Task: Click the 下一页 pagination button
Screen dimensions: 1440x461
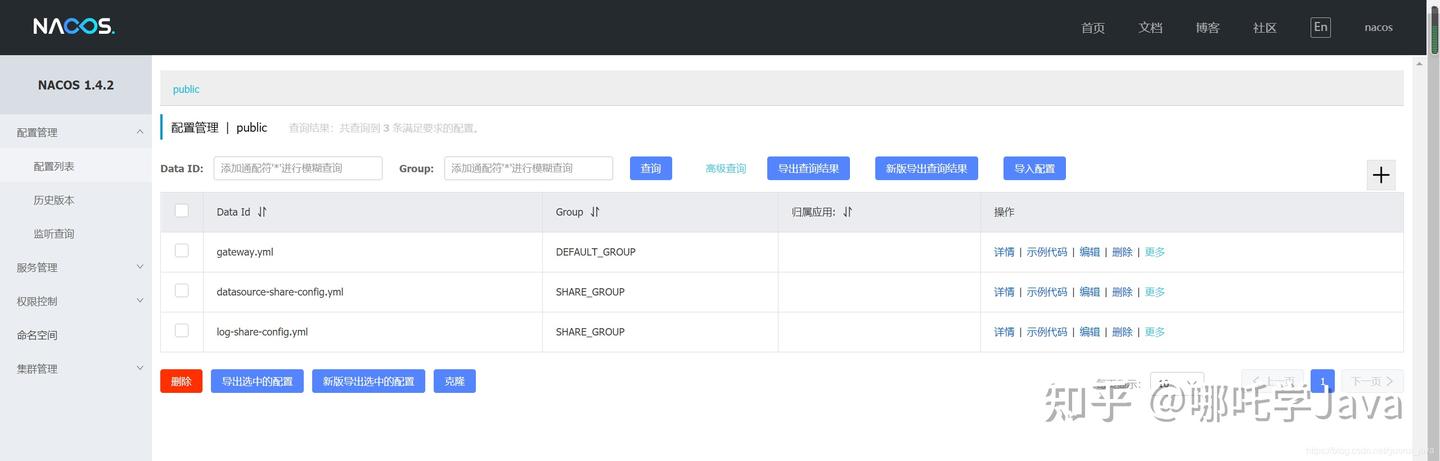Action: tap(1372, 381)
